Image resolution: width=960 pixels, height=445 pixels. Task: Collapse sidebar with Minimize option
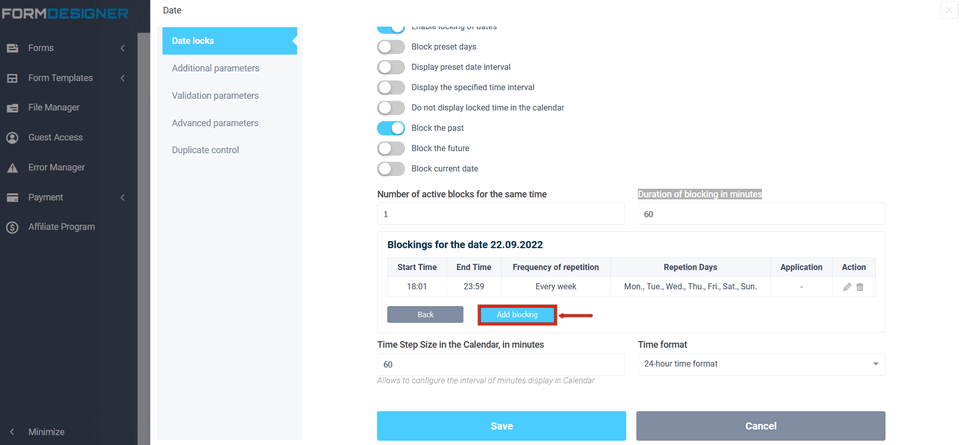(46, 432)
